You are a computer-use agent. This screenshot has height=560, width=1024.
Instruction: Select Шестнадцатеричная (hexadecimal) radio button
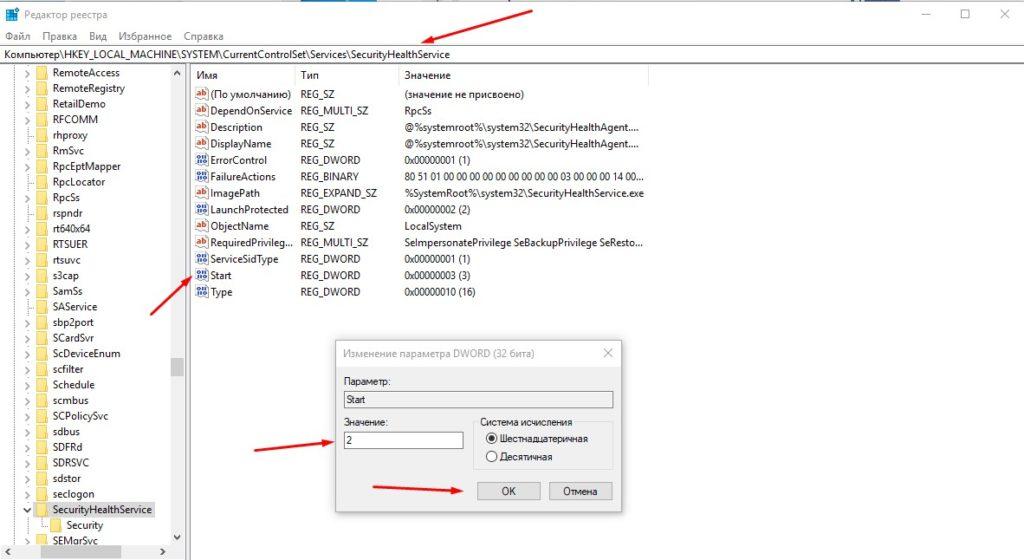pyautogui.click(x=491, y=439)
